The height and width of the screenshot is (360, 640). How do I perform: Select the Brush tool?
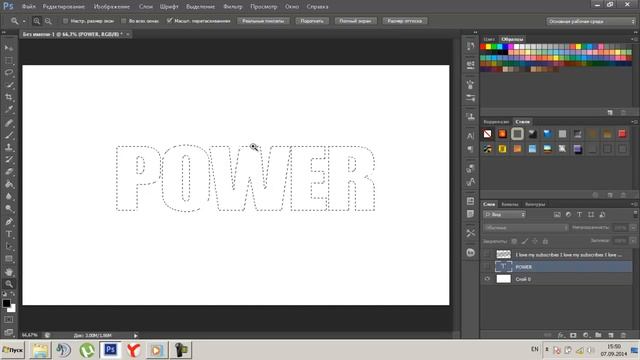(9, 135)
